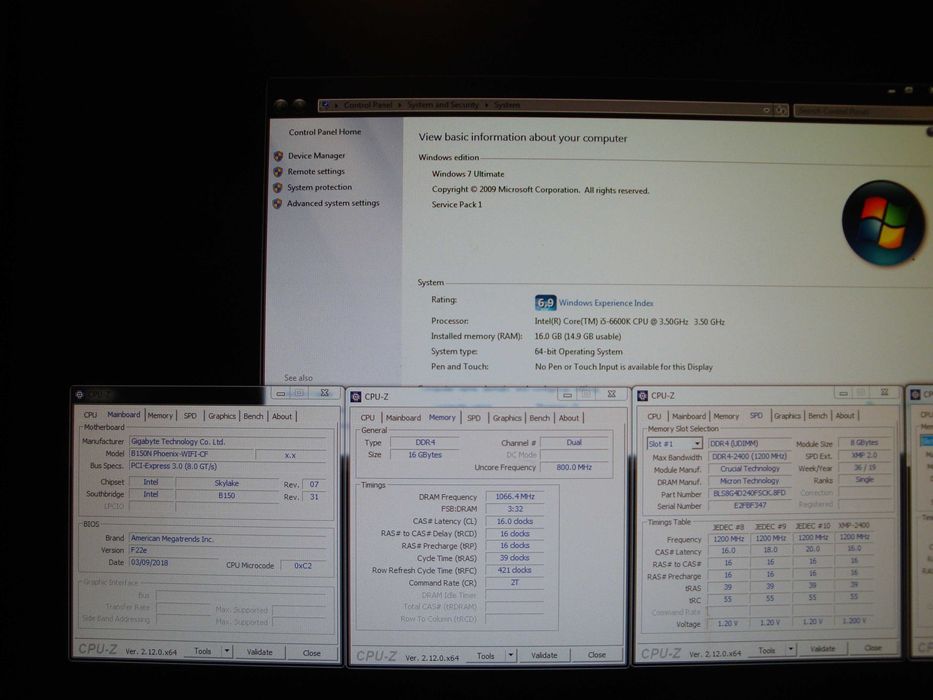
Task: Switch to SPD tab in Mainboard CPU-Z window
Action: point(190,415)
